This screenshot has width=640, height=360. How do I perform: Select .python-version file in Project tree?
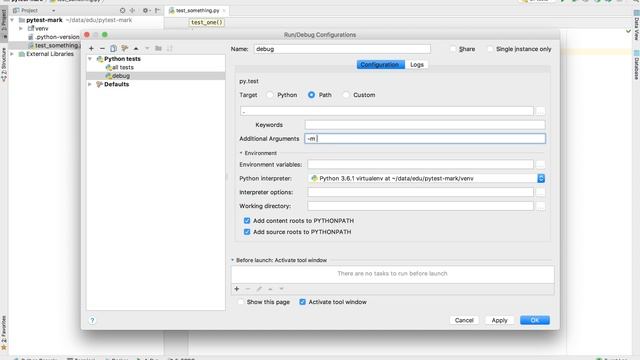pyautogui.click(x=57, y=37)
